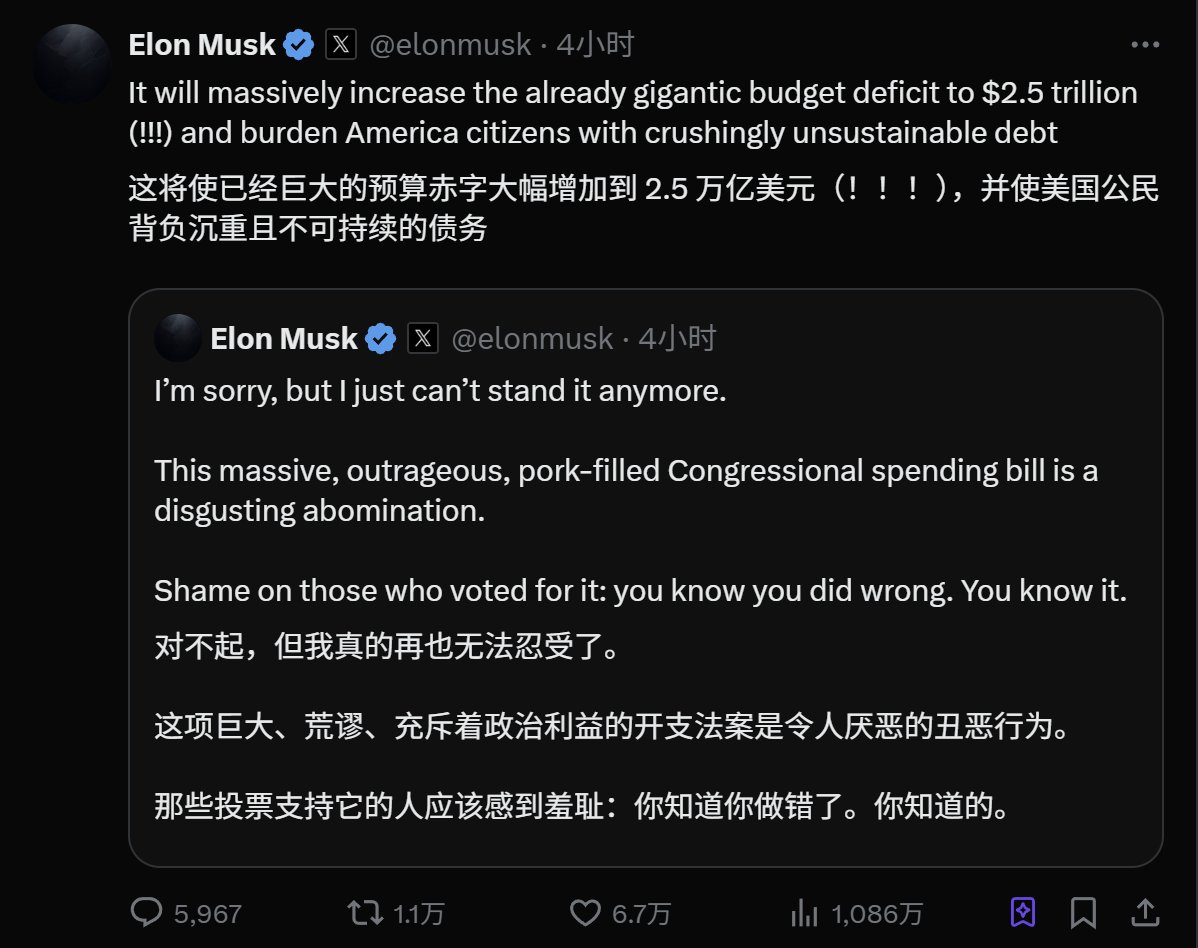Click the purple sparkle bookmark icon

coord(1023,912)
